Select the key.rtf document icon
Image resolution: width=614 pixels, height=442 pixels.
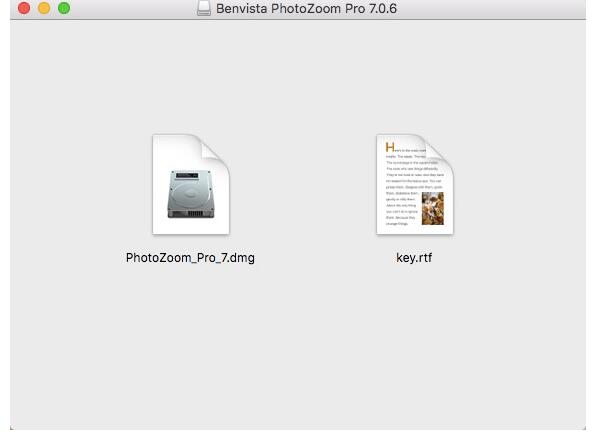point(415,184)
